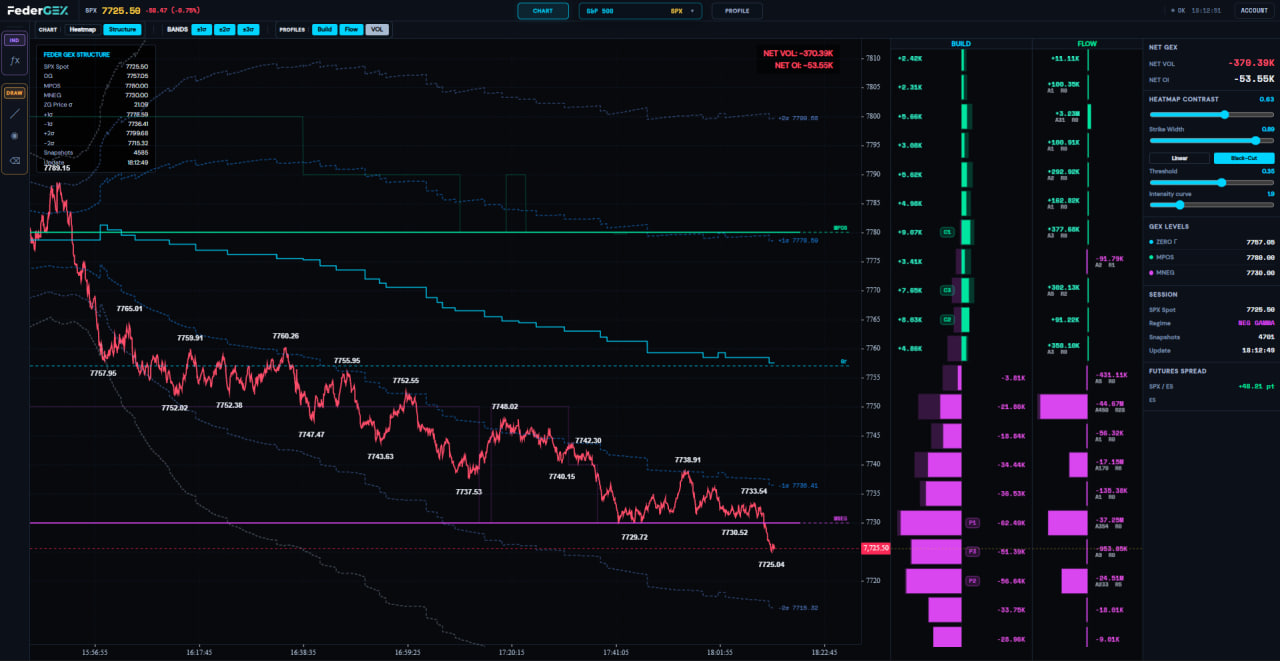Viewport: 1280px width, 661px height.
Task: Open the S&P 500 SPX symbol dropdown
Action: 640,11
